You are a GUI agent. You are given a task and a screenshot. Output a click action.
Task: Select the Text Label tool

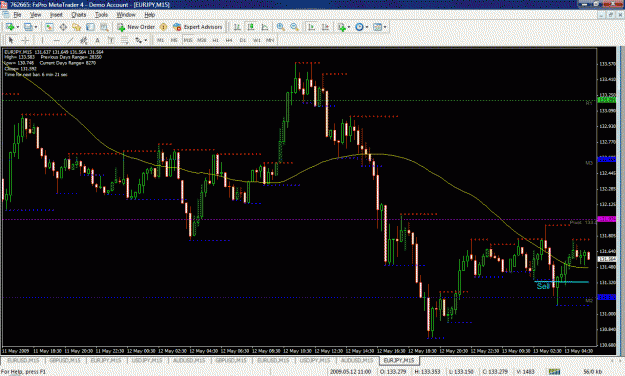coord(111,40)
